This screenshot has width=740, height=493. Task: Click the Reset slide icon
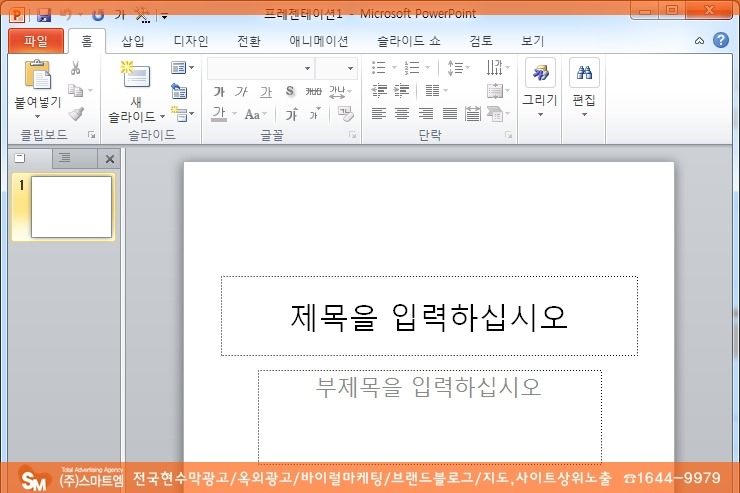tap(179, 91)
